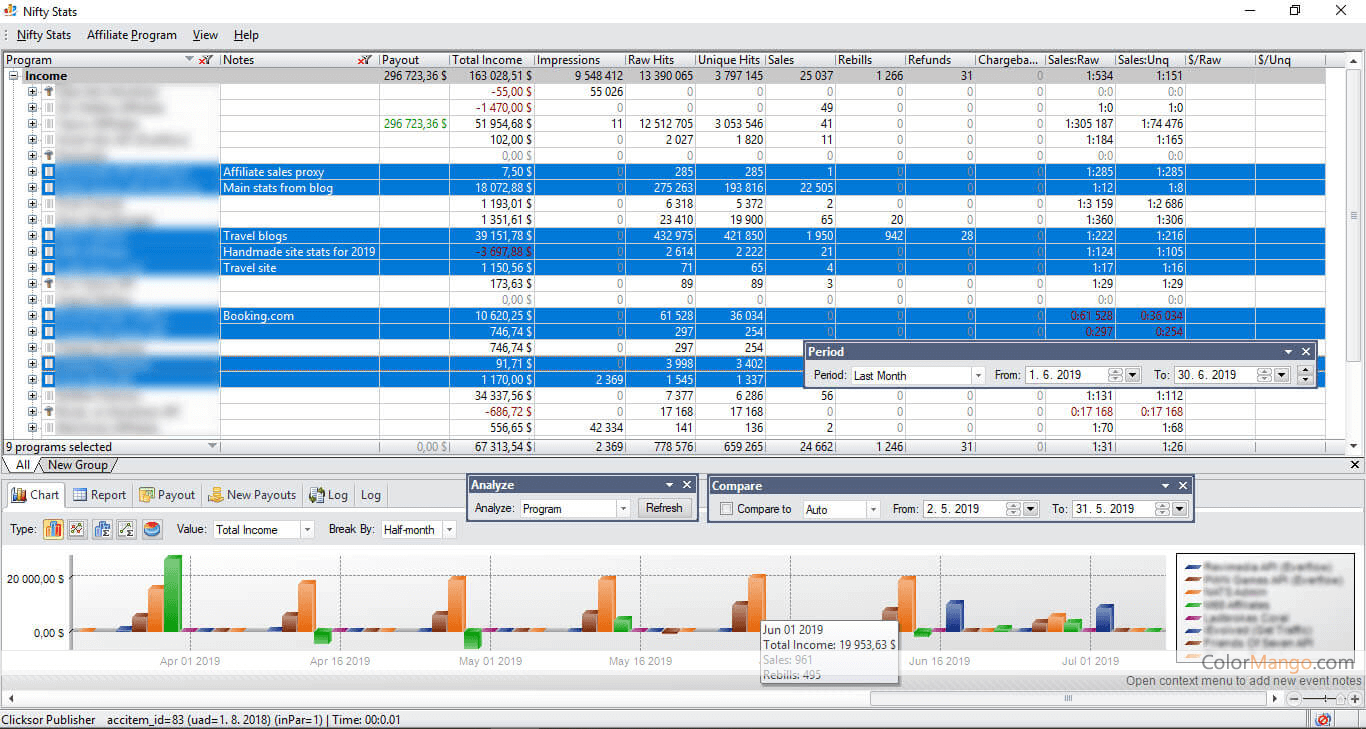
Task: Switch to the line chart type icon
Action: pos(76,529)
